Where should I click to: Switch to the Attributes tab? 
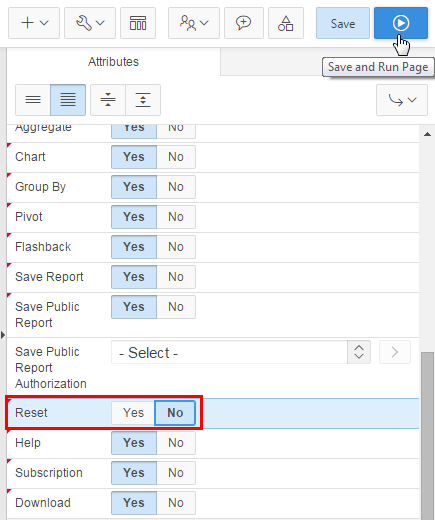tap(113, 62)
